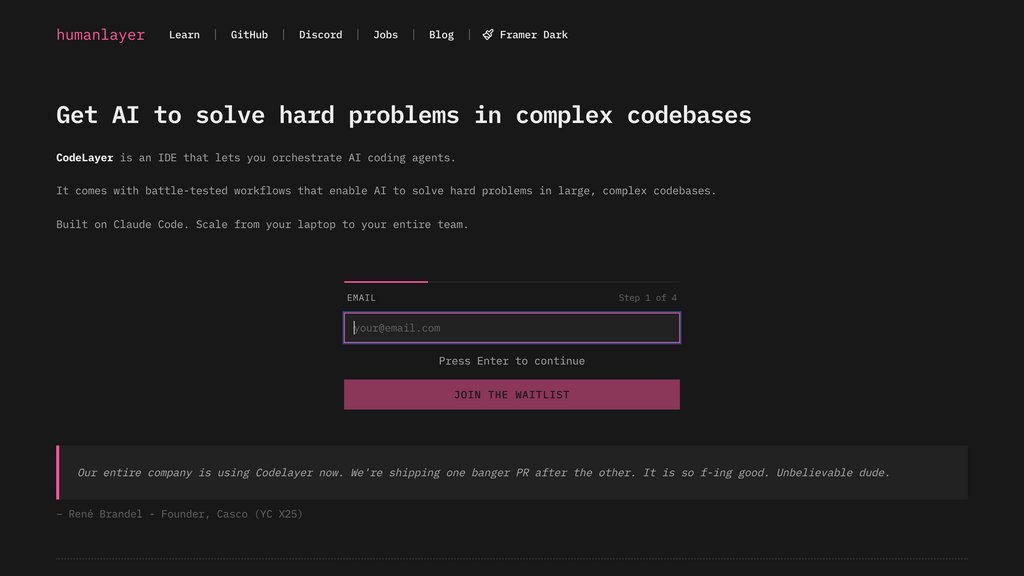Open the Discord link in the navigation
1024x576 pixels.
(x=320, y=34)
